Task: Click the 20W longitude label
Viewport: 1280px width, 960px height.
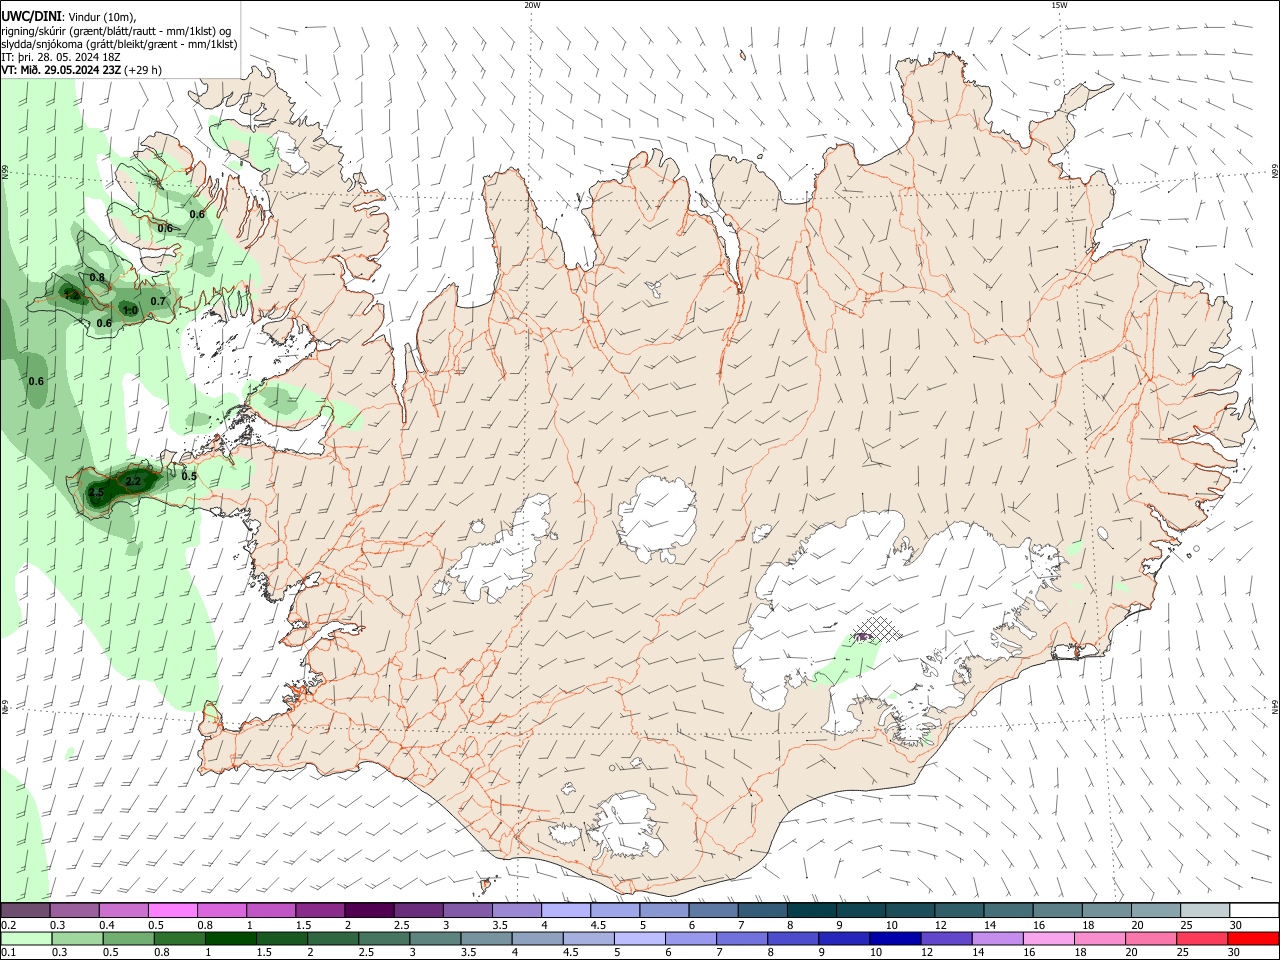Action: pyautogui.click(x=532, y=5)
